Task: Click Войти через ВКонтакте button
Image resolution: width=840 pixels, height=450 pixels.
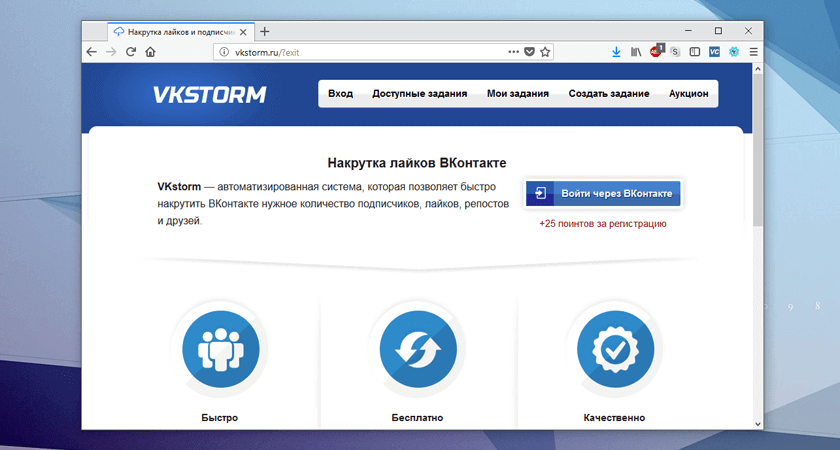Action: (603, 193)
